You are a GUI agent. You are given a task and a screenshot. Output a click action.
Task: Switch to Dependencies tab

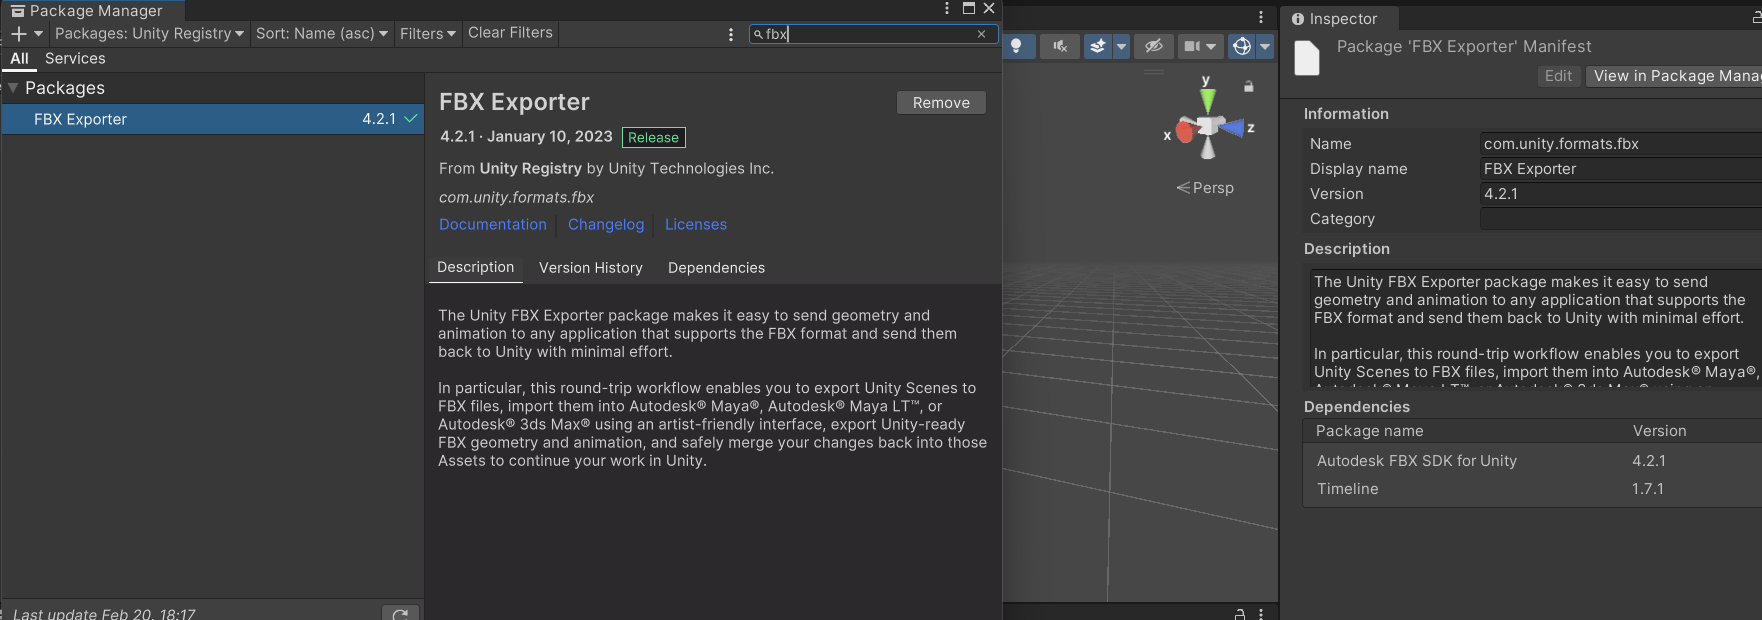pos(716,268)
